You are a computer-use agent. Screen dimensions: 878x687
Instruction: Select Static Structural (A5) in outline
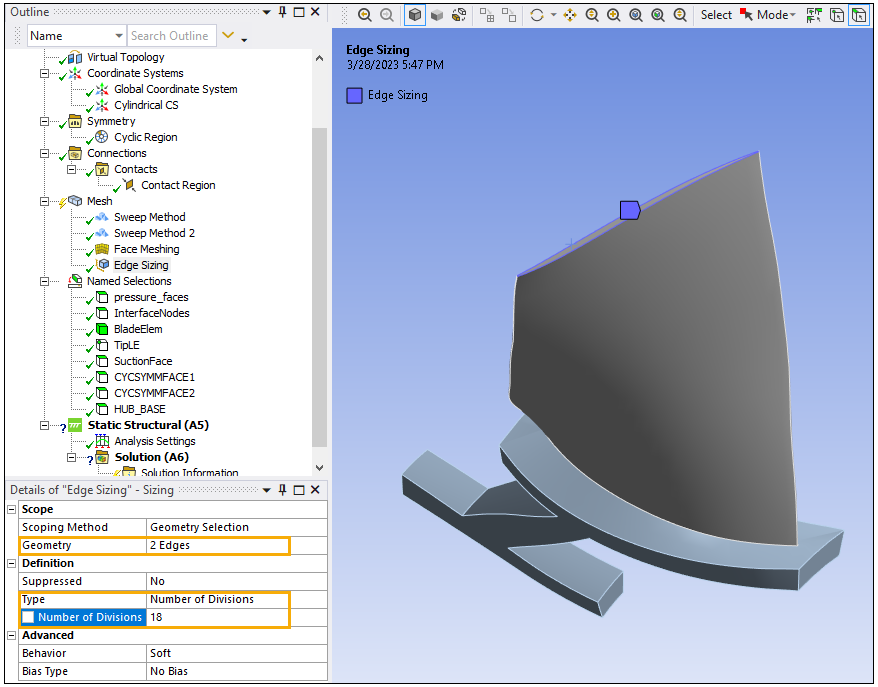(147, 425)
